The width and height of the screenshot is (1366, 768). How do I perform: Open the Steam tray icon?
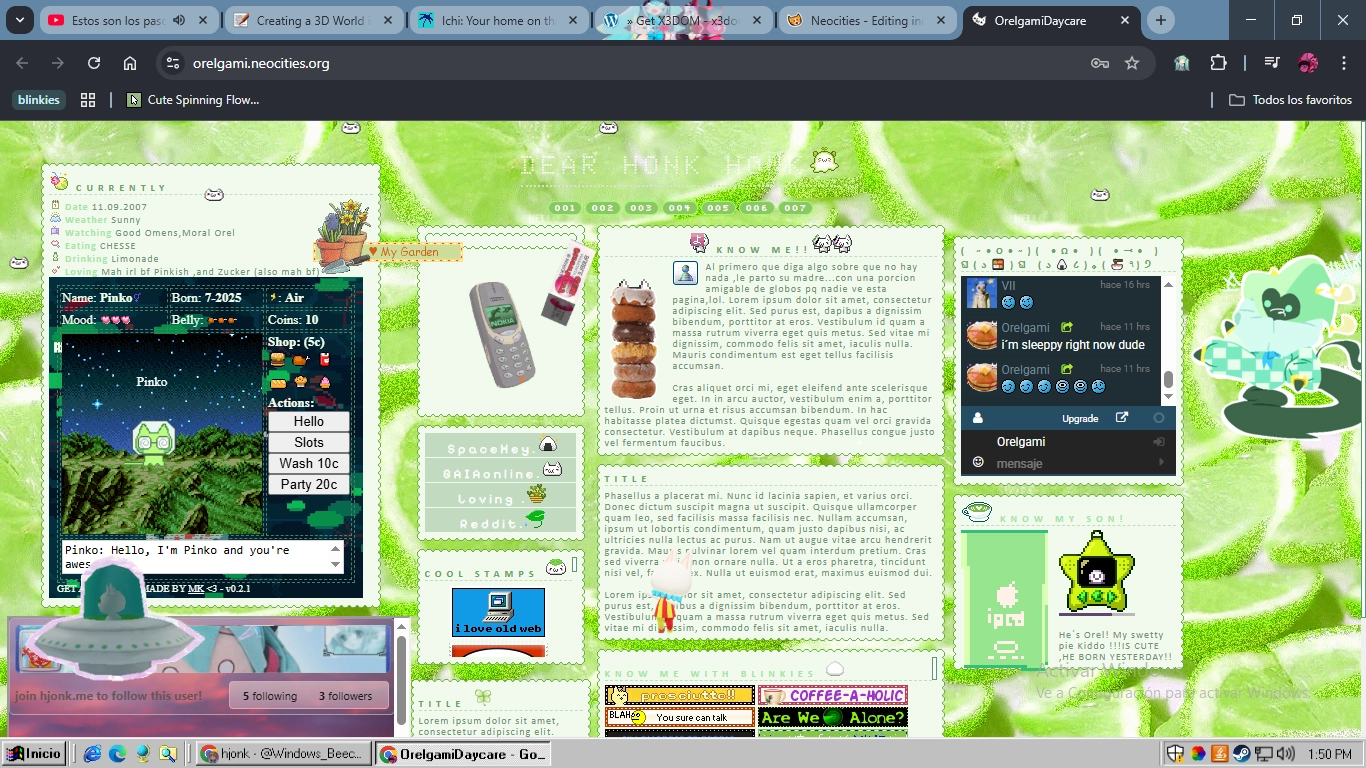[1241, 753]
